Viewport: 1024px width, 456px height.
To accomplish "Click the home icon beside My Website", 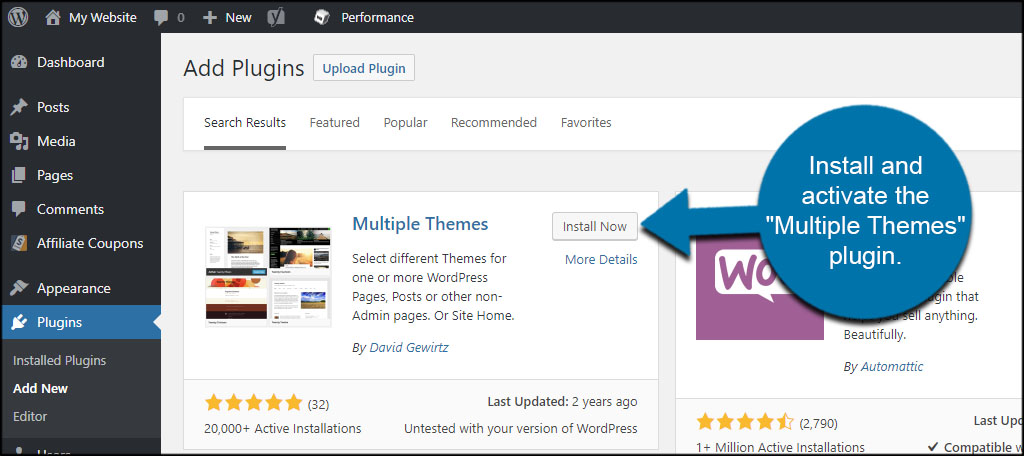I will tap(53, 17).
